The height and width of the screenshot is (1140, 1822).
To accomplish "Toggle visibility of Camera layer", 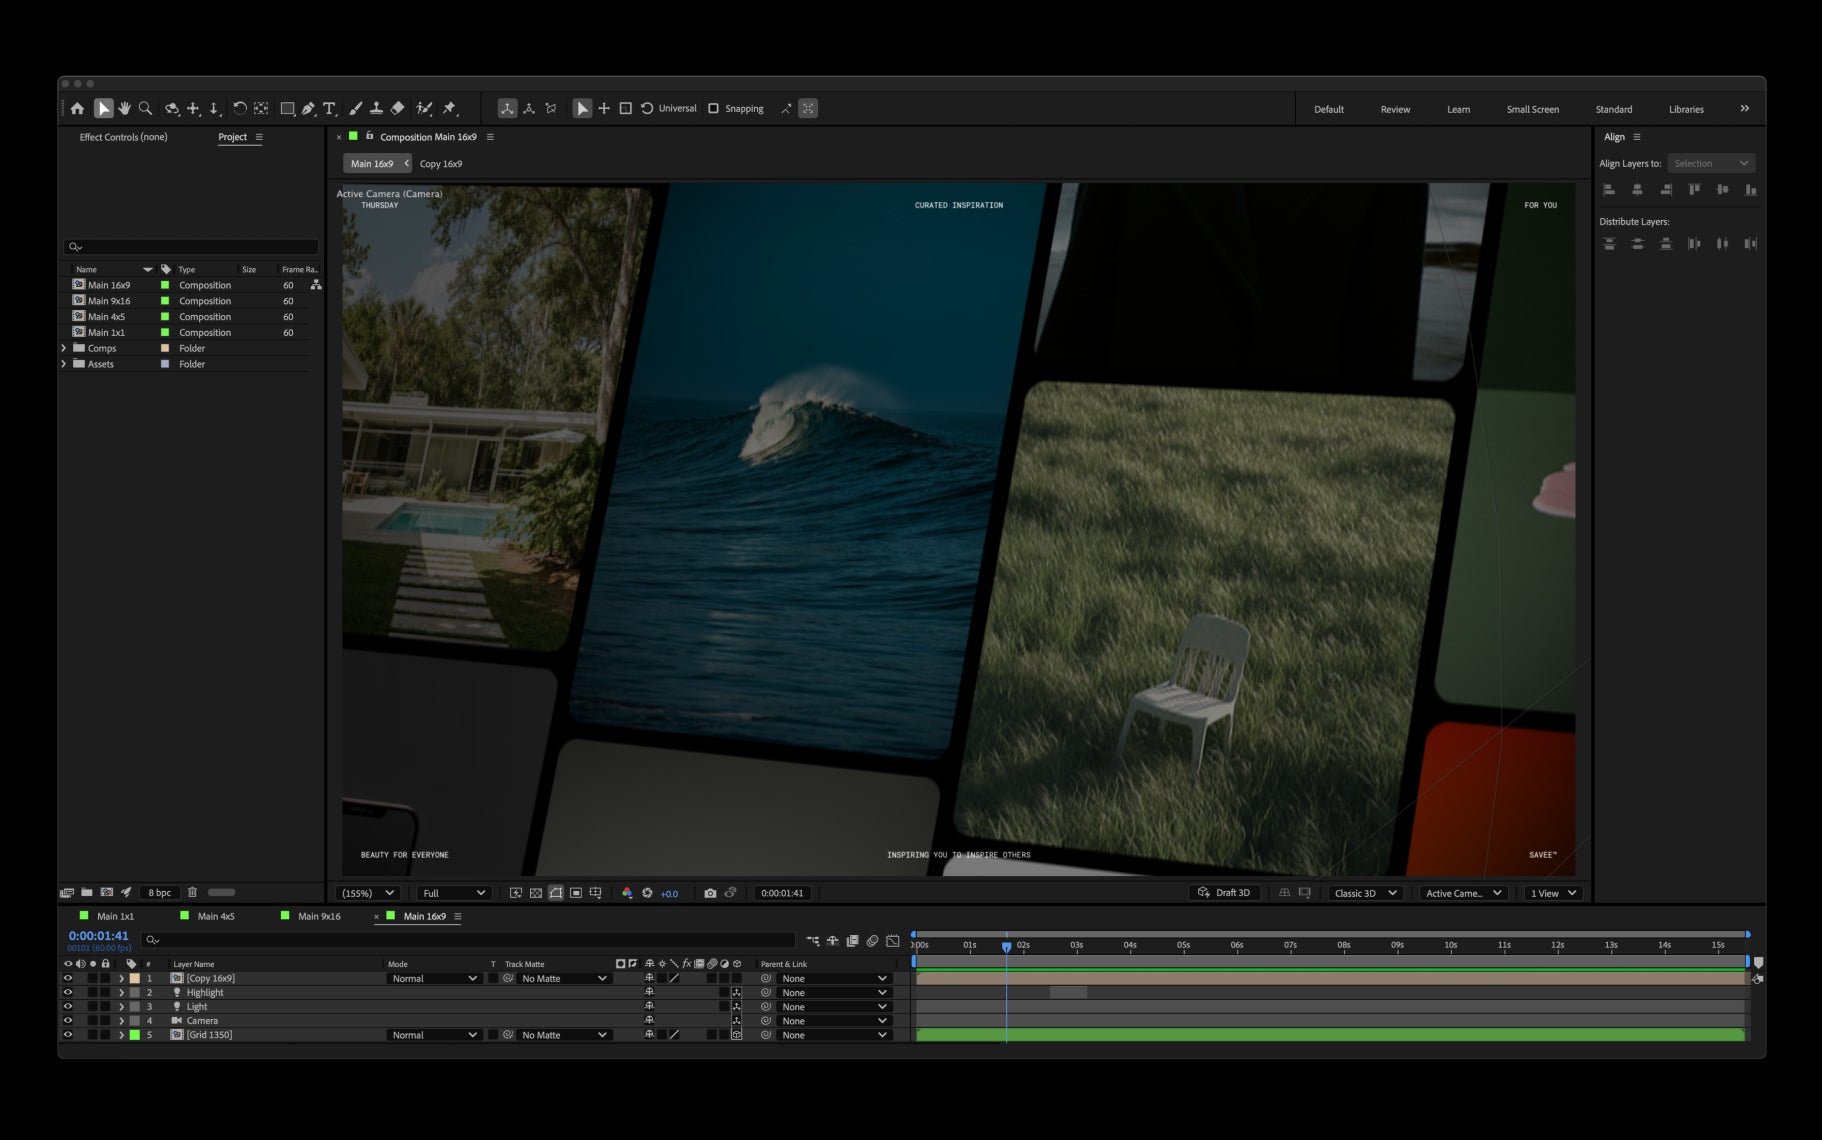I will (x=68, y=1021).
